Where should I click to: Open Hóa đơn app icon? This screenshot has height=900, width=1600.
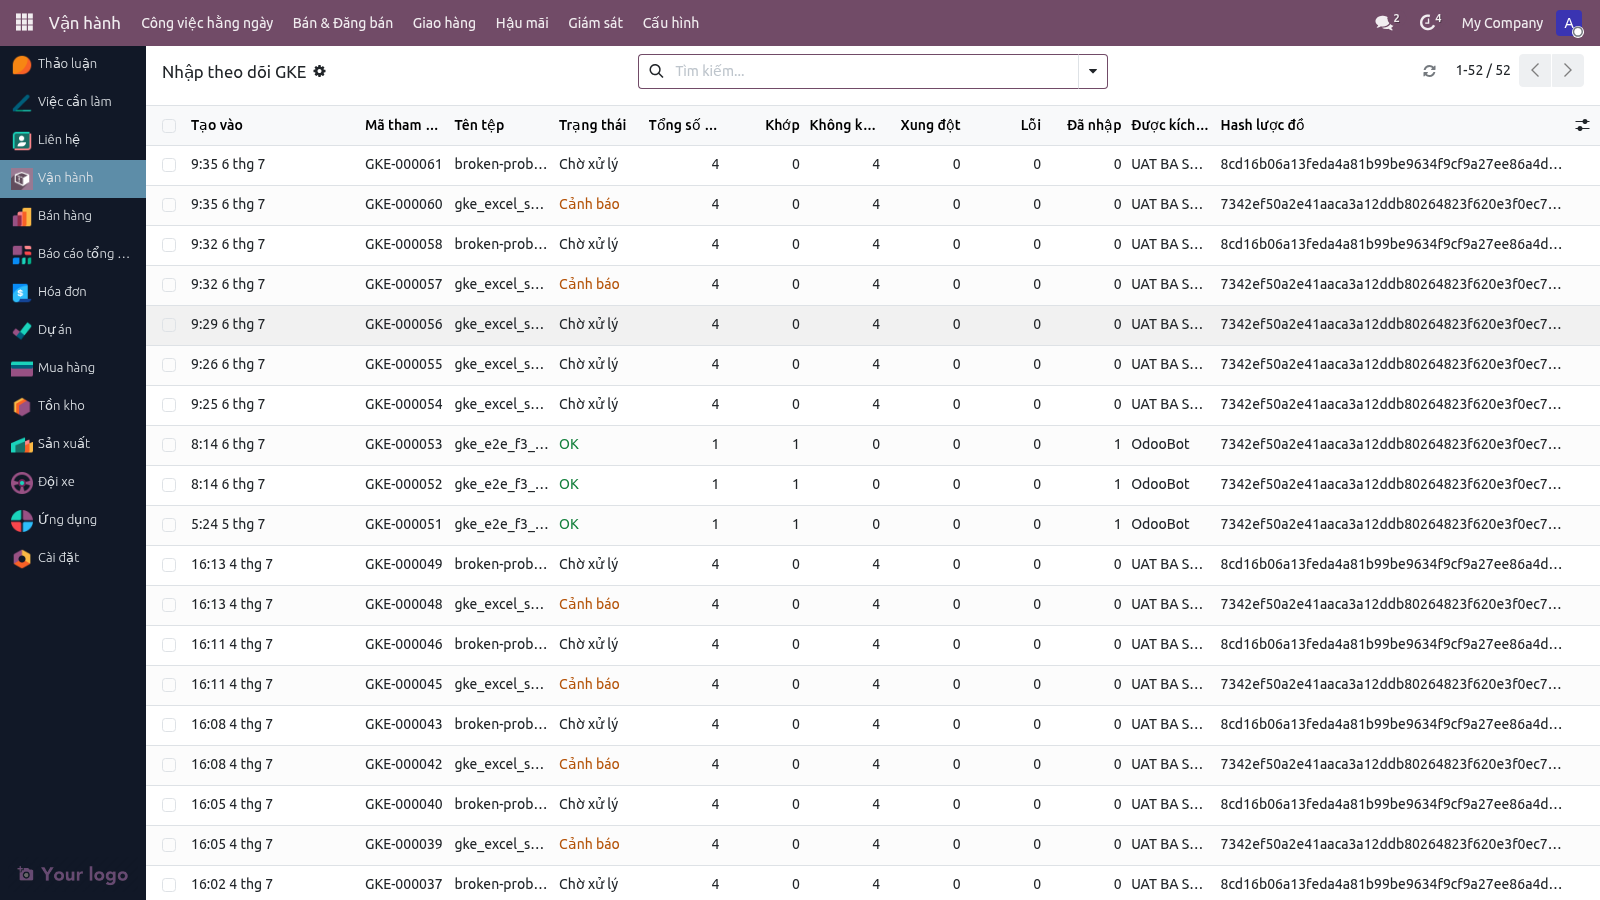[22, 292]
